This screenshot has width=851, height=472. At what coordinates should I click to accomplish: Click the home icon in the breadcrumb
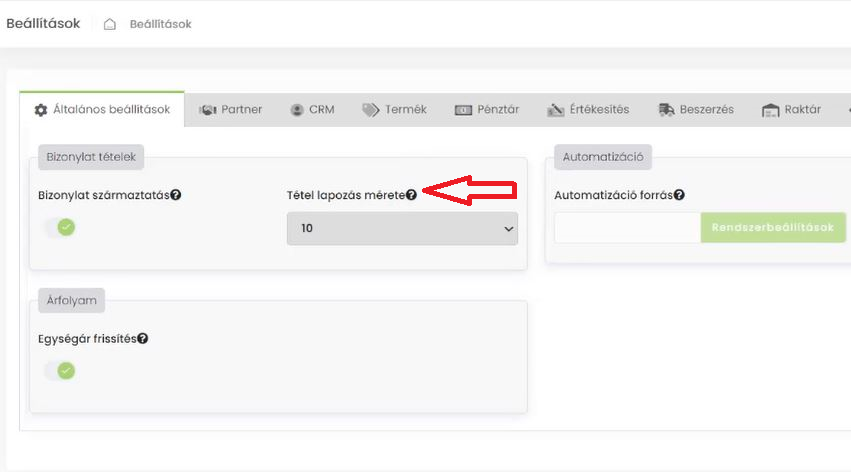[110, 24]
